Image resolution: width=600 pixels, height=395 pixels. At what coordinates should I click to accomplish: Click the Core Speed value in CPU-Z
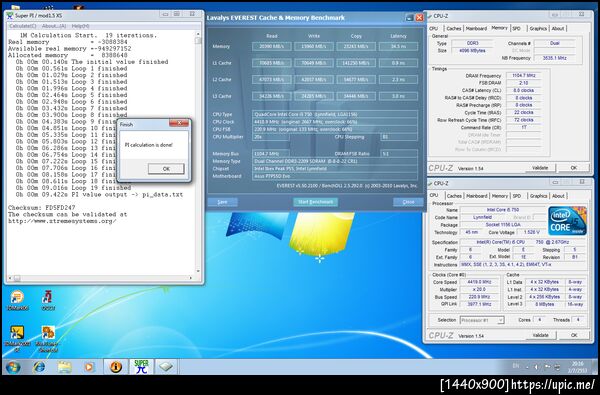[x=479, y=282]
